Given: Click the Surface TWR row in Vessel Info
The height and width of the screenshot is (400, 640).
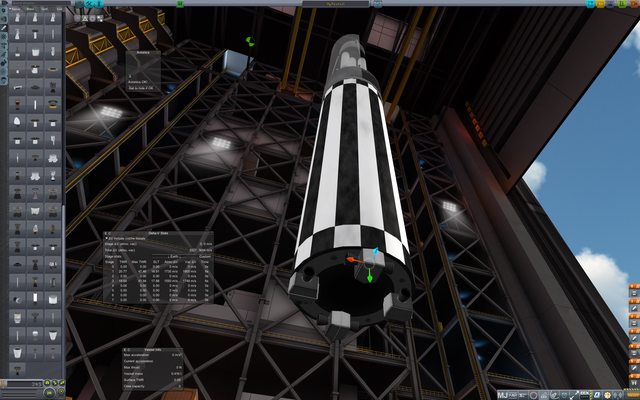Looking at the screenshot, I should point(152,380).
